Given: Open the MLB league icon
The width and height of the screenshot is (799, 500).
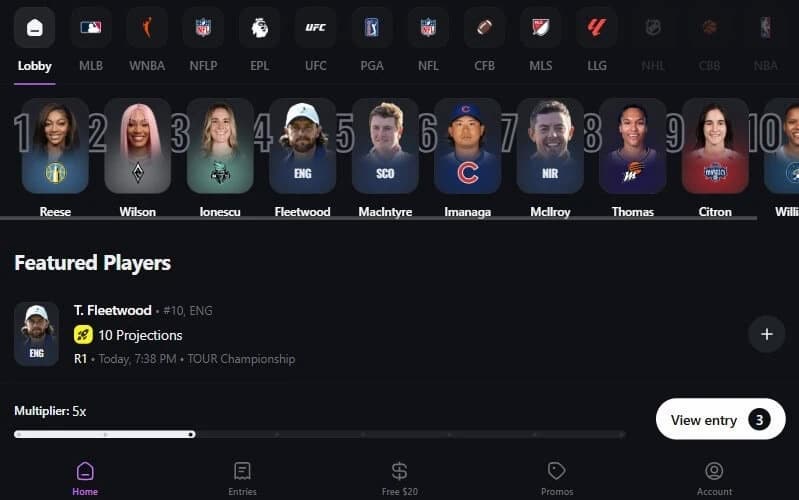Looking at the screenshot, I should (91, 28).
